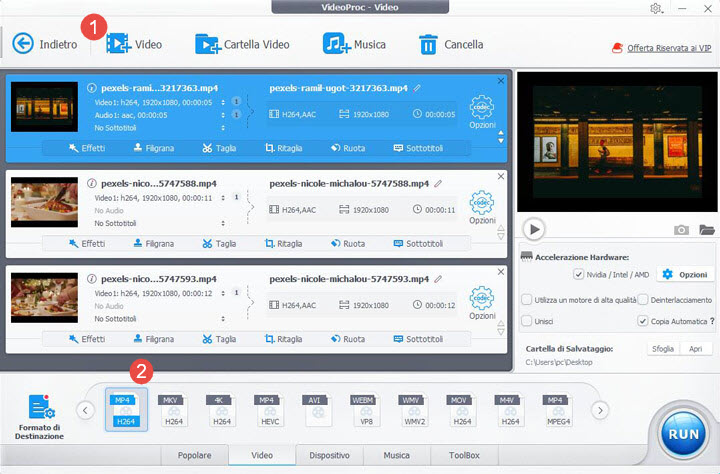Switch to the Video format tab
Screen dimensions: 720x474
[262, 455]
